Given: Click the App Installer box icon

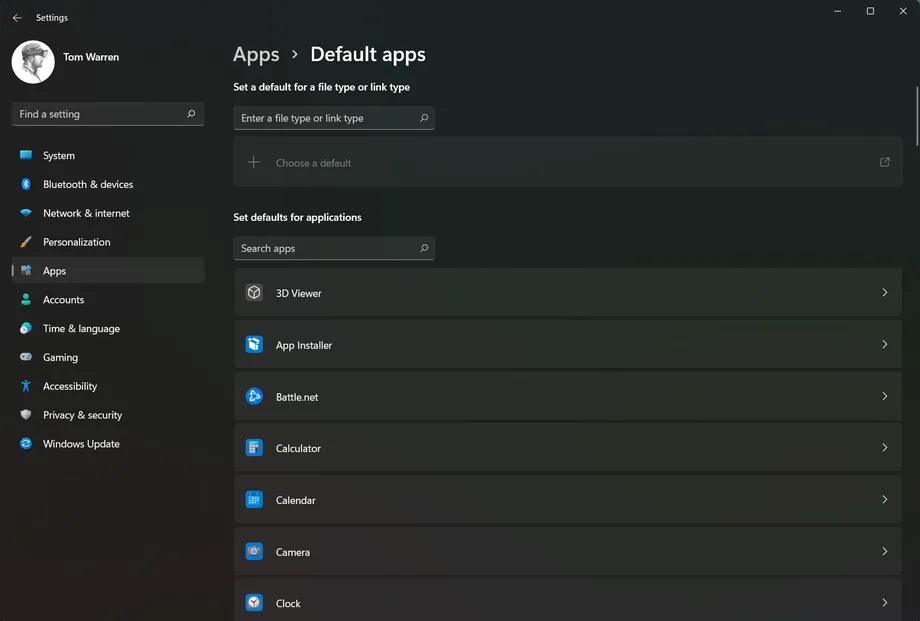Looking at the screenshot, I should [254, 344].
